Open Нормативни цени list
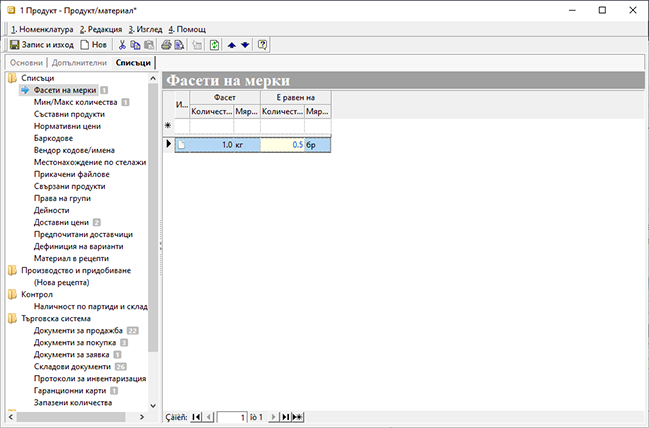Viewport: 649px width, 428px height. tap(67, 126)
